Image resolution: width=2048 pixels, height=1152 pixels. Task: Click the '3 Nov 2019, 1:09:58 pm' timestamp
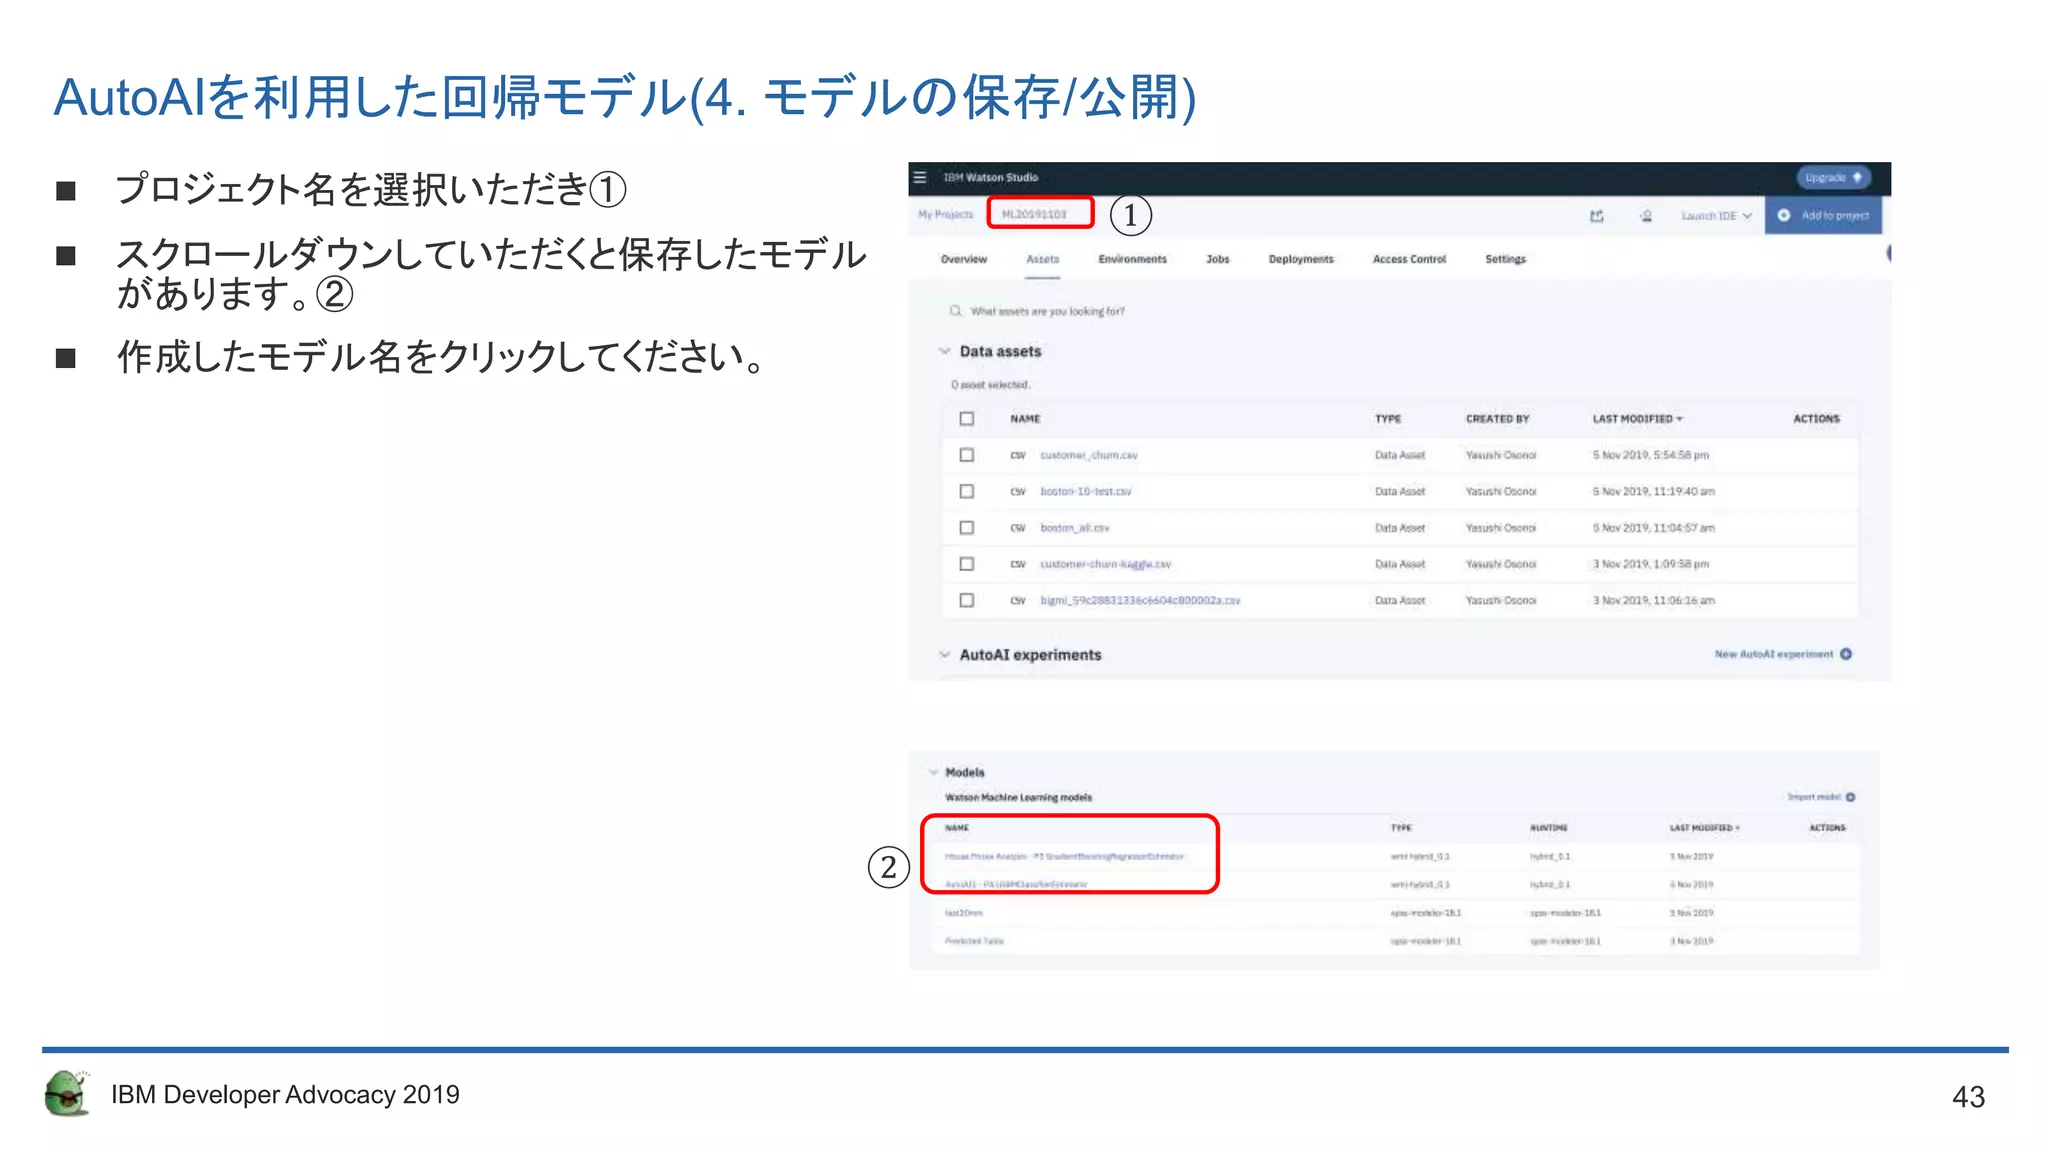pyautogui.click(x=1650, y=564)
